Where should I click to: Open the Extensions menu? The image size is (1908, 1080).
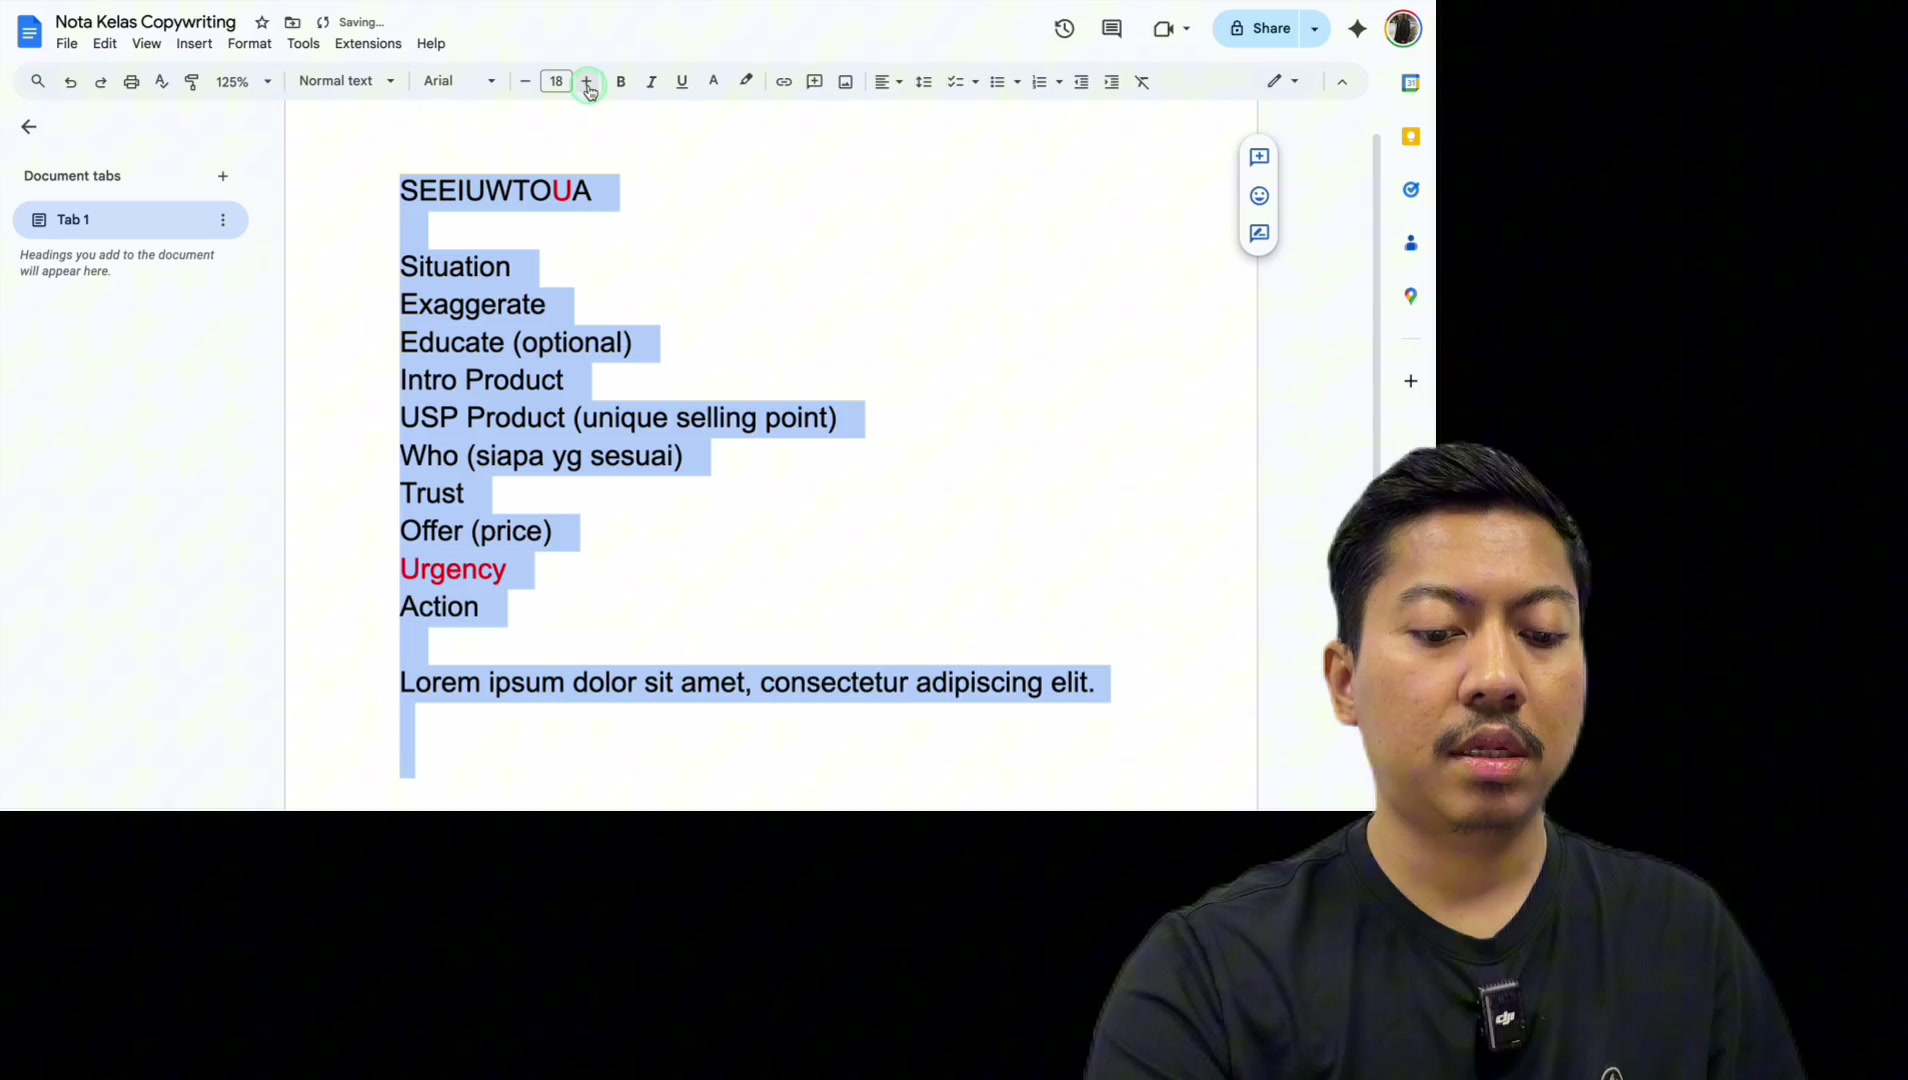point(368,44)
